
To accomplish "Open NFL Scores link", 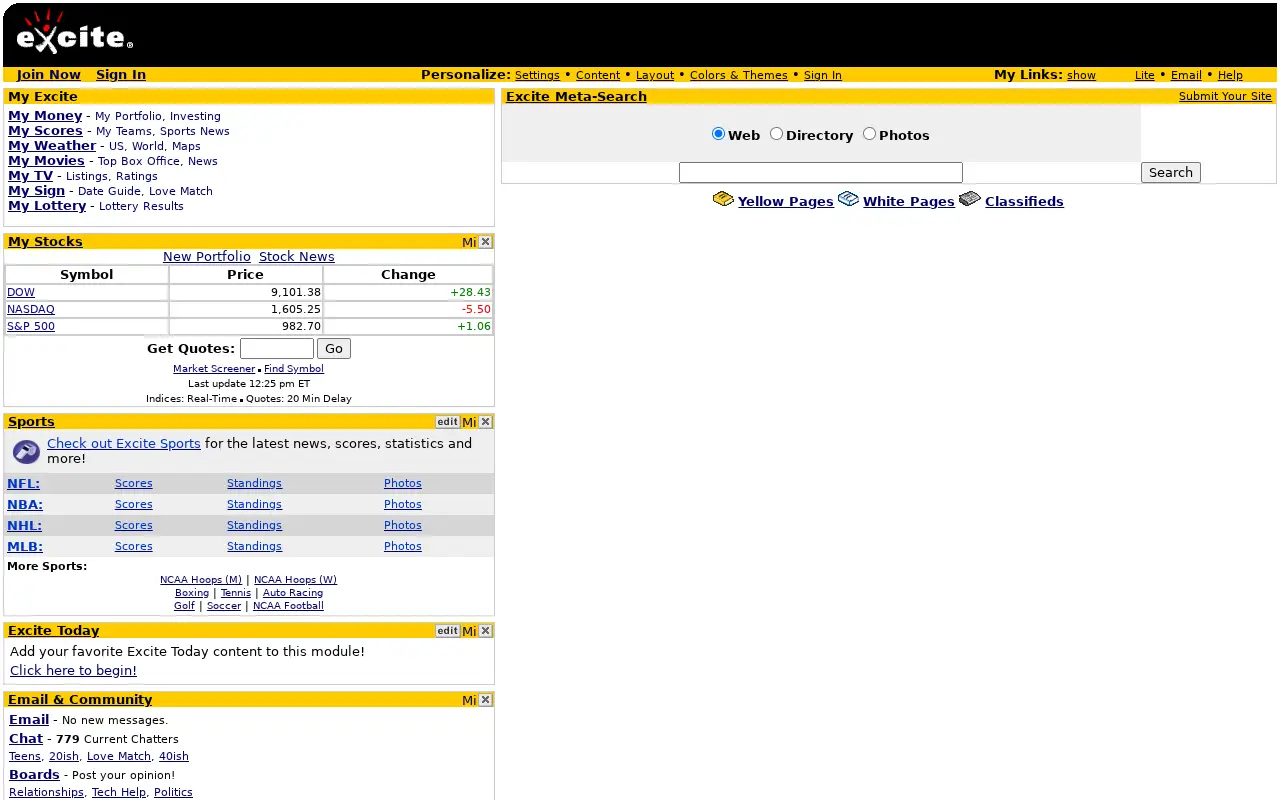I will click(134, 484).
